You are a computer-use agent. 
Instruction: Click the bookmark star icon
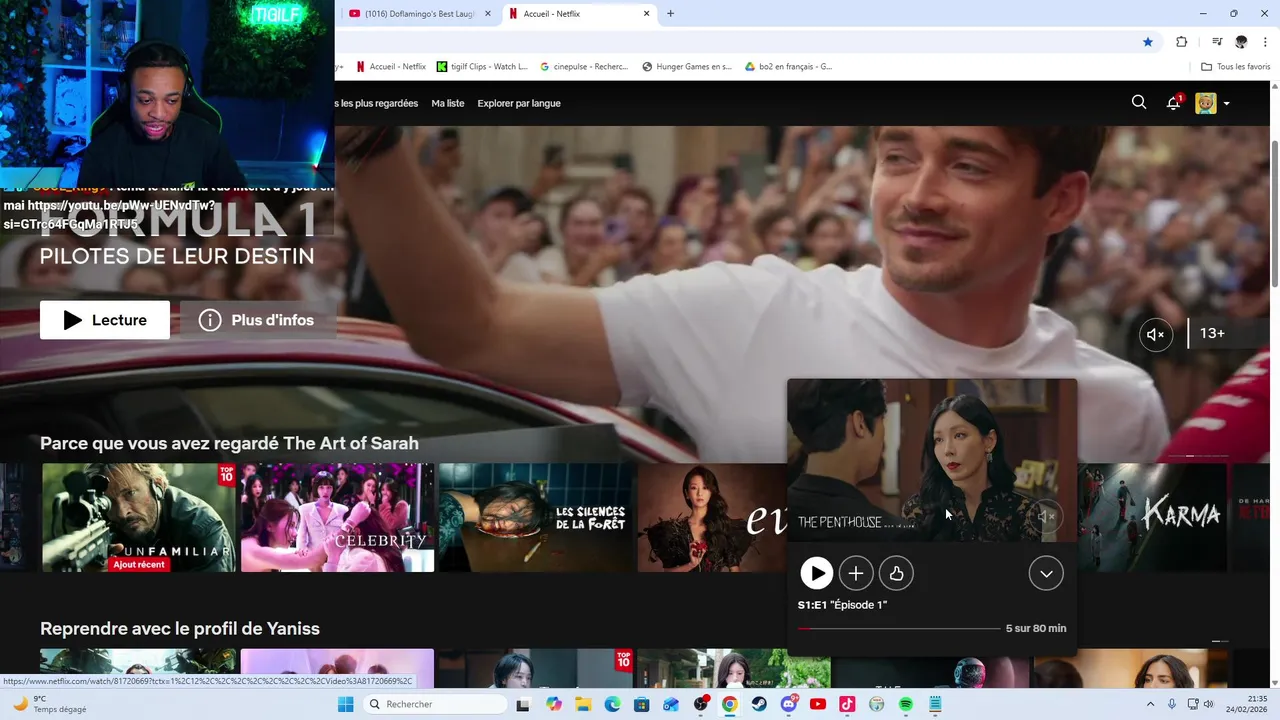pos(1148,41)
